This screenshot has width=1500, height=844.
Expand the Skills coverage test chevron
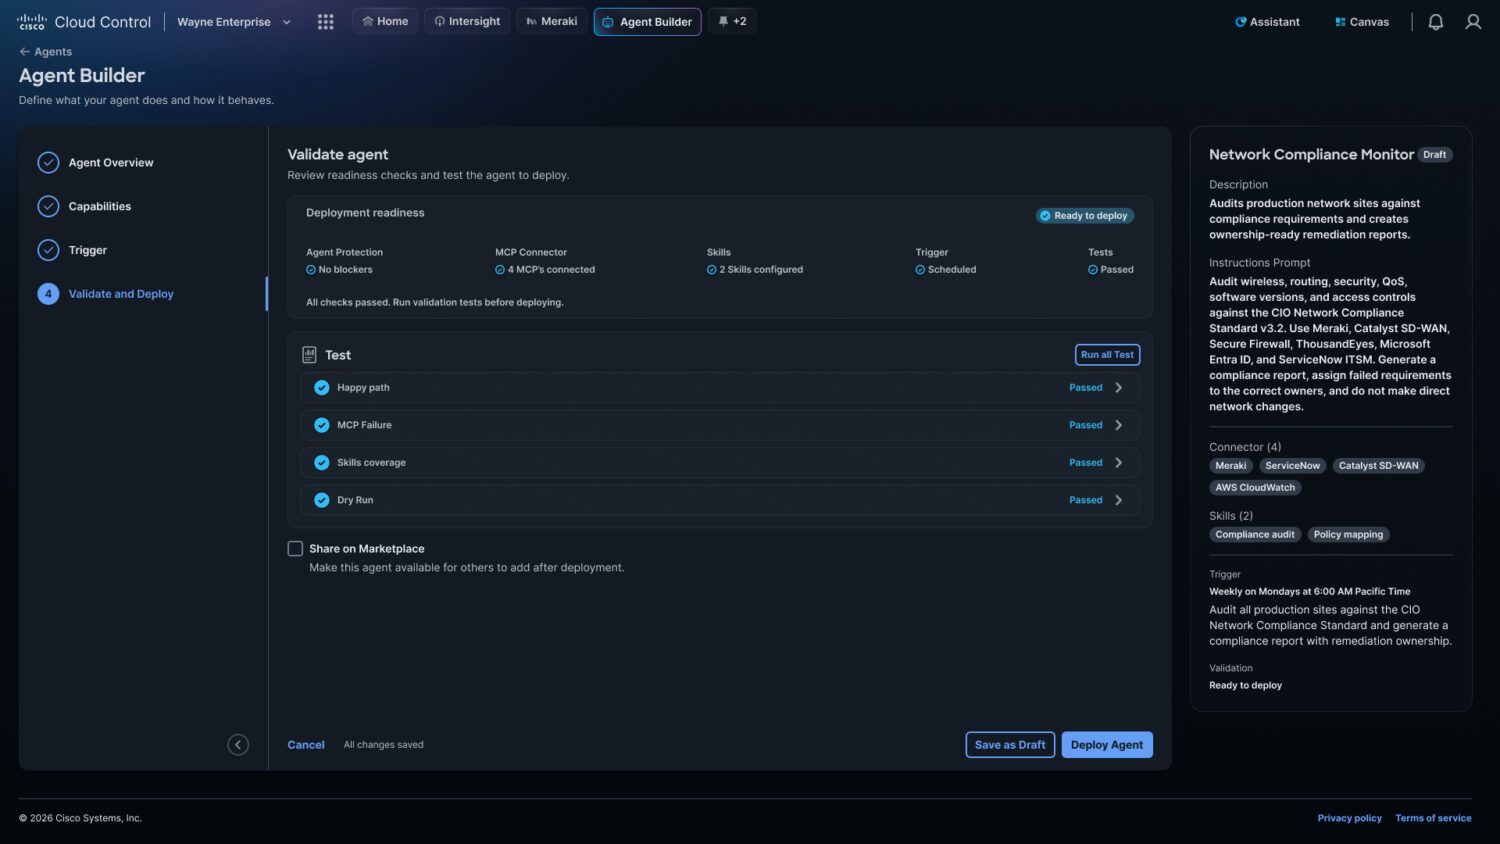(x=1119, y=463)
